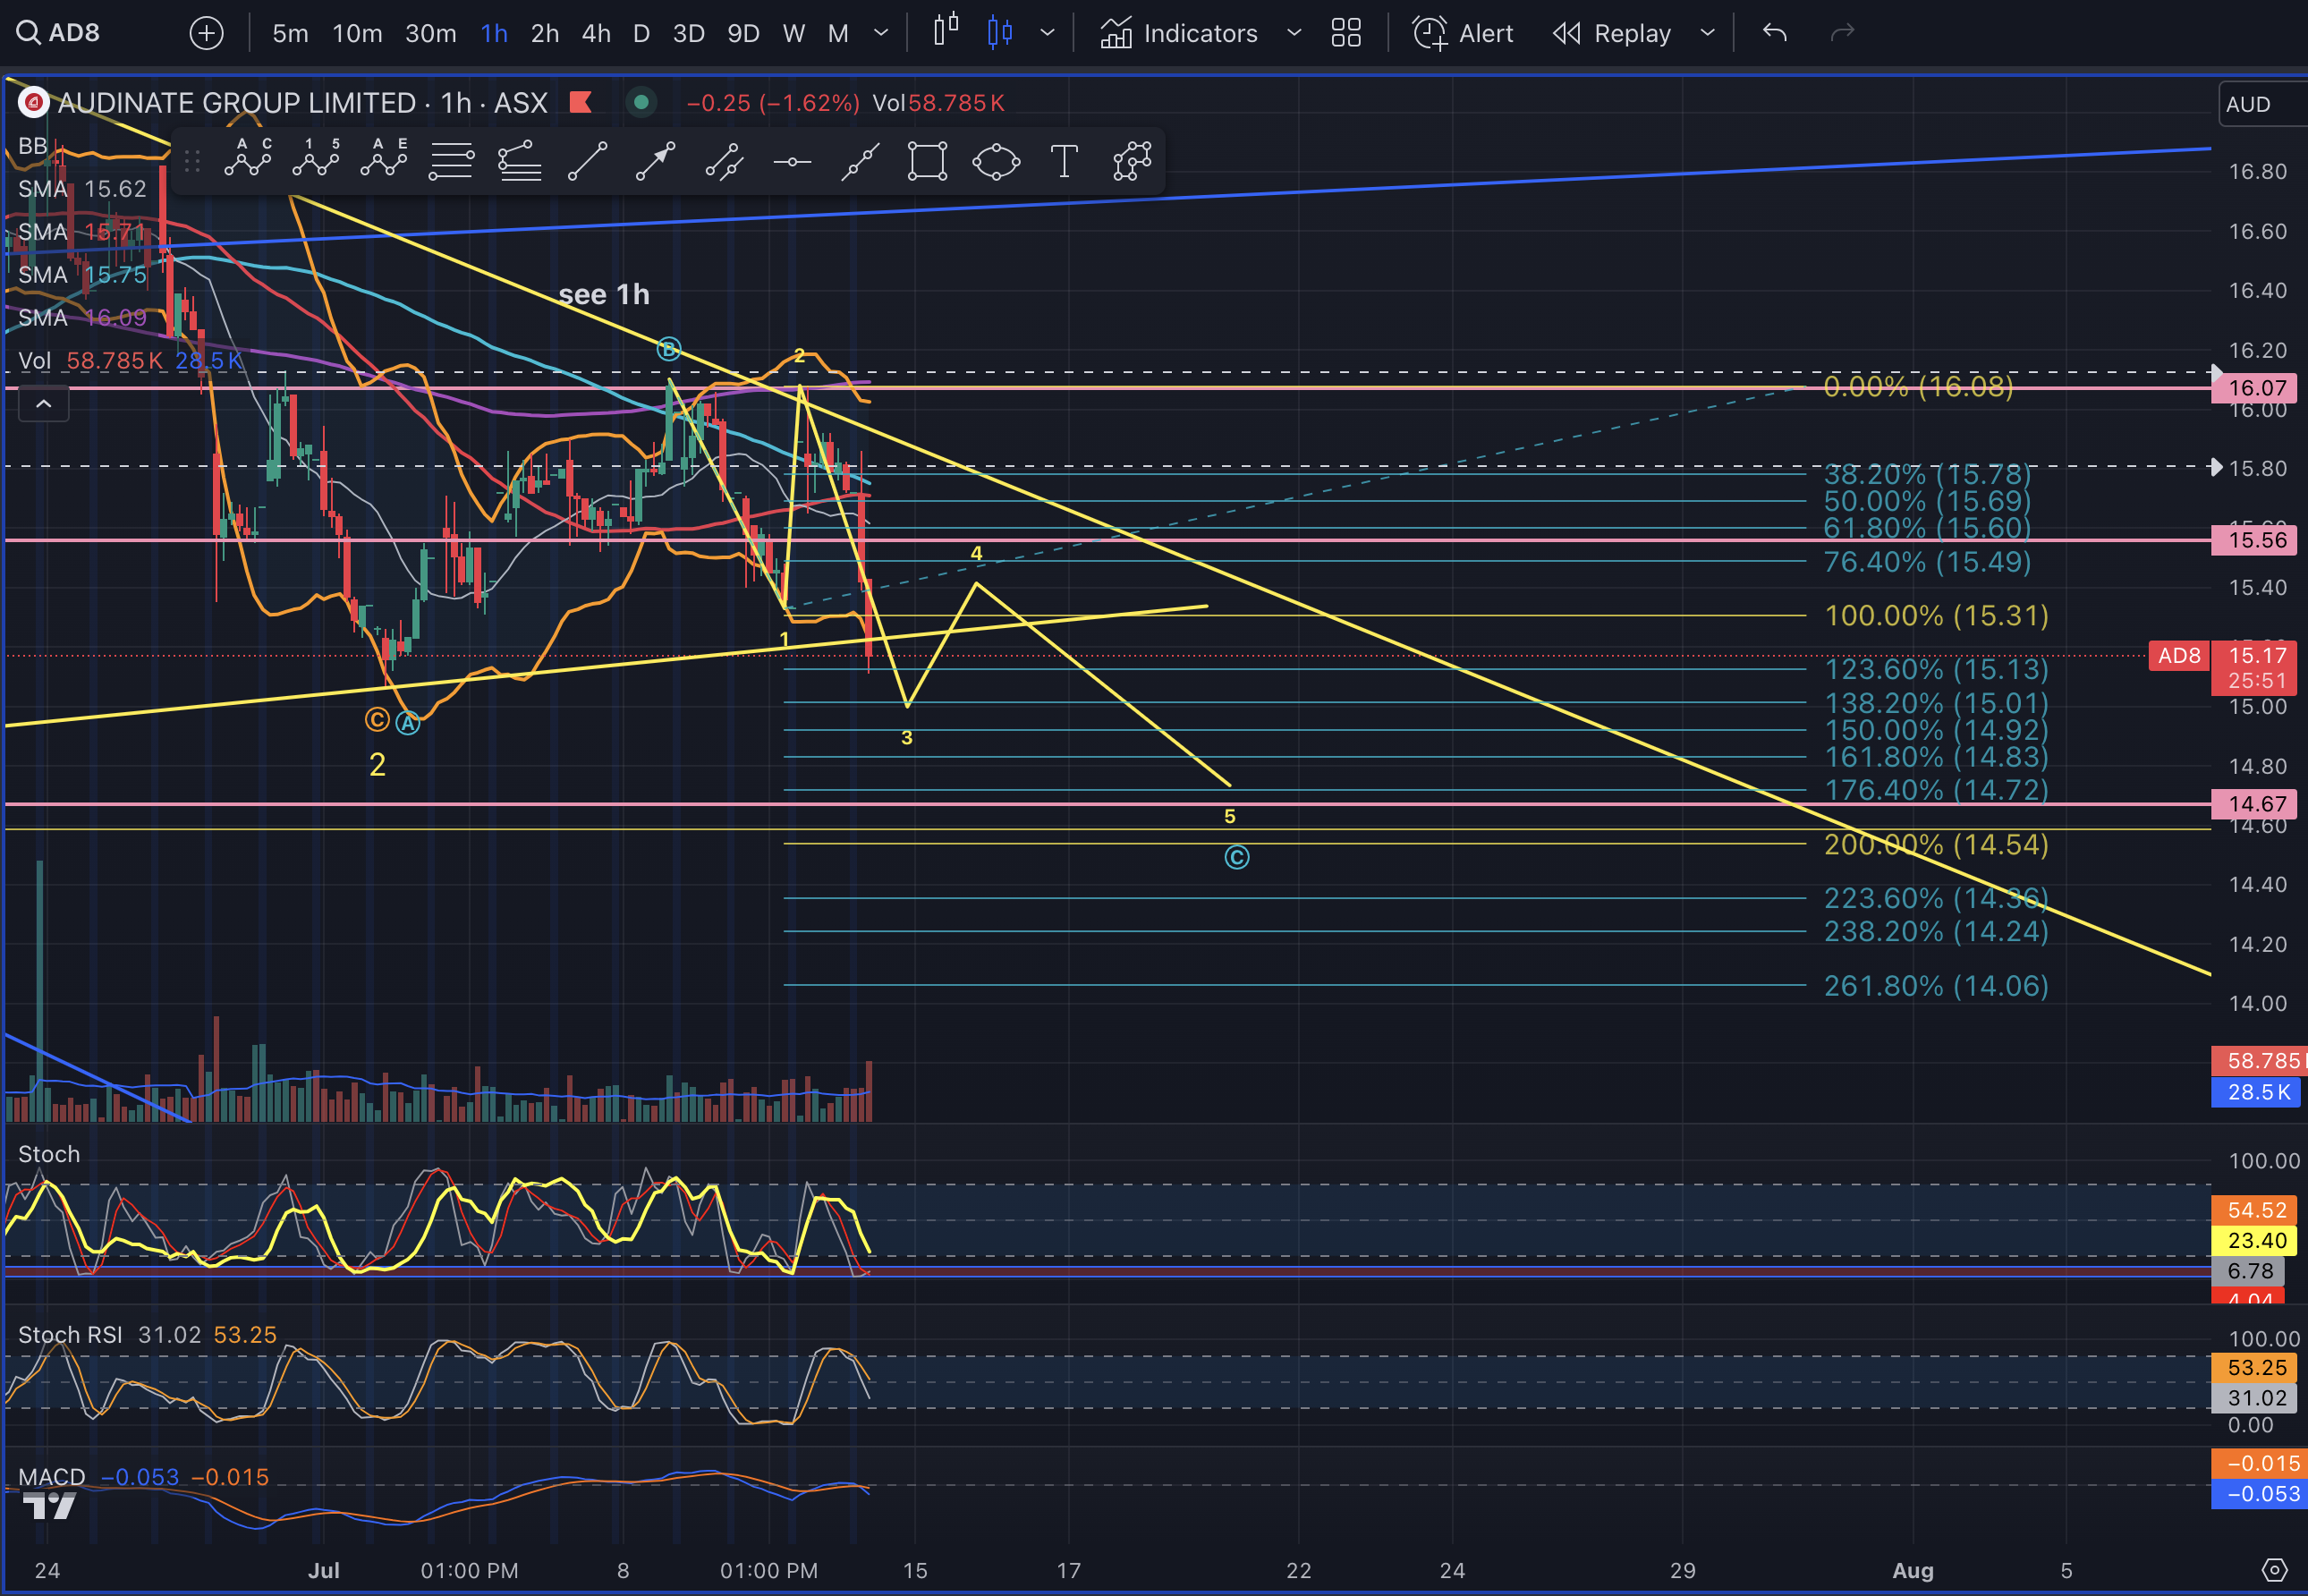Click the 261.80% (14.06) Fib level label
This screenshot has width=2308, height=1596.
(x=1937, y=986)
